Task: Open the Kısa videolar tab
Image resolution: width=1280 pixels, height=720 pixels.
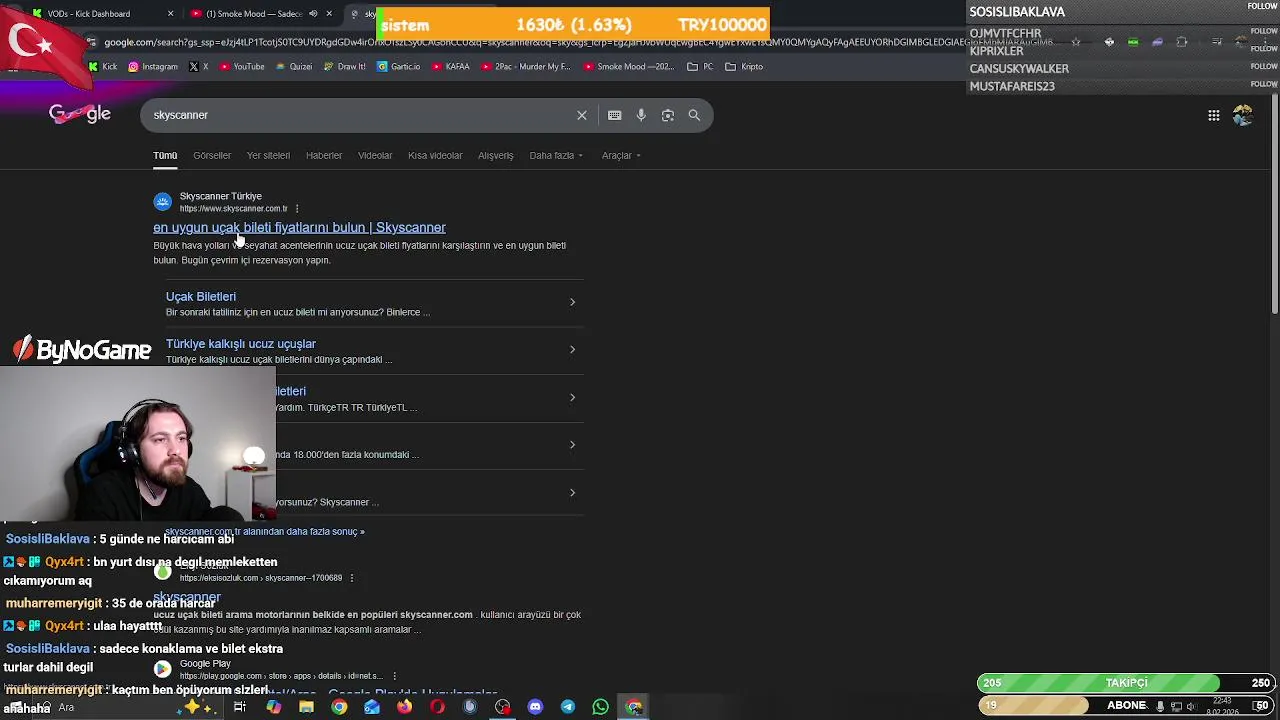Action: point(435,155)
